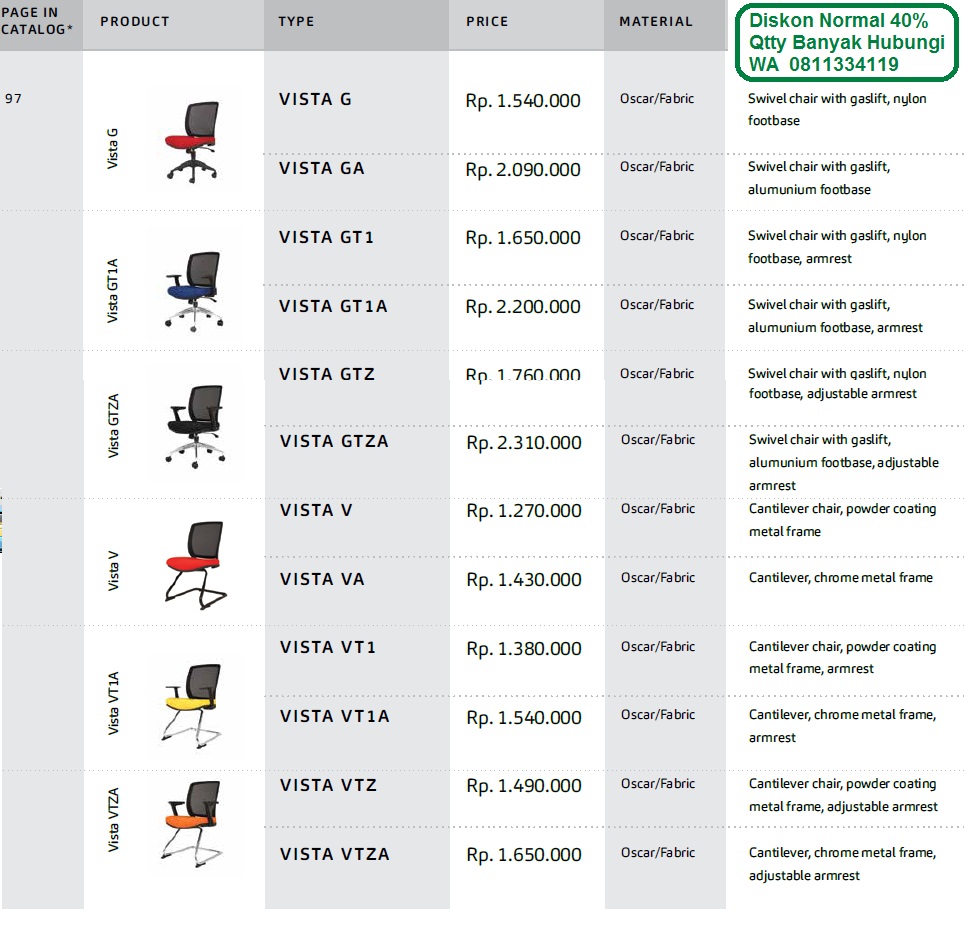Image resolution: width=964 pixels, height=928 pixels.
Task: Open the yellow Vista VT1A chair image
Action: (x=194, y=703)
